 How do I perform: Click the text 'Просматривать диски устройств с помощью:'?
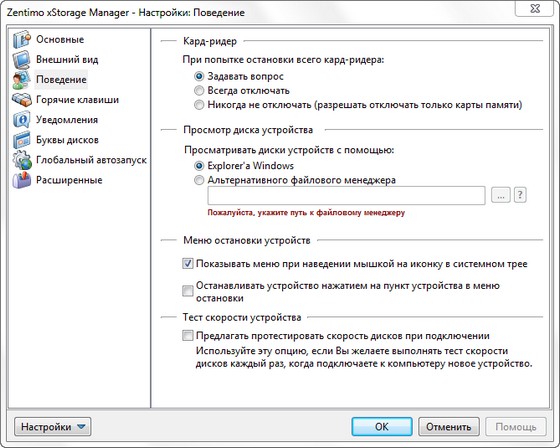289,150
